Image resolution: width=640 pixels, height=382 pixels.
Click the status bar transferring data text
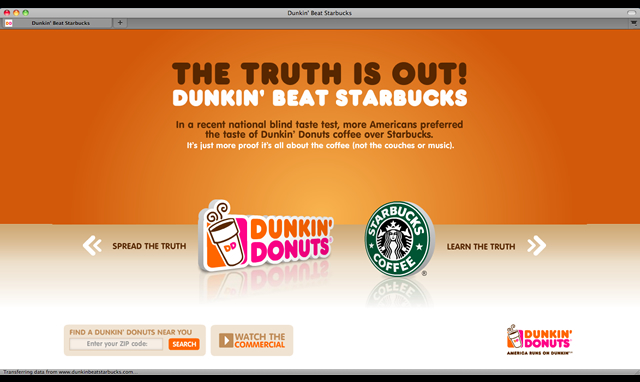pos(70,372)
